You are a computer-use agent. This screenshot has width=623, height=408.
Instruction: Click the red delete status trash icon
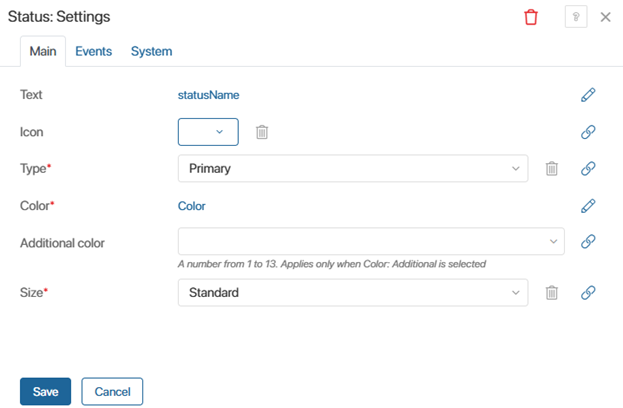tap(531, 17)
